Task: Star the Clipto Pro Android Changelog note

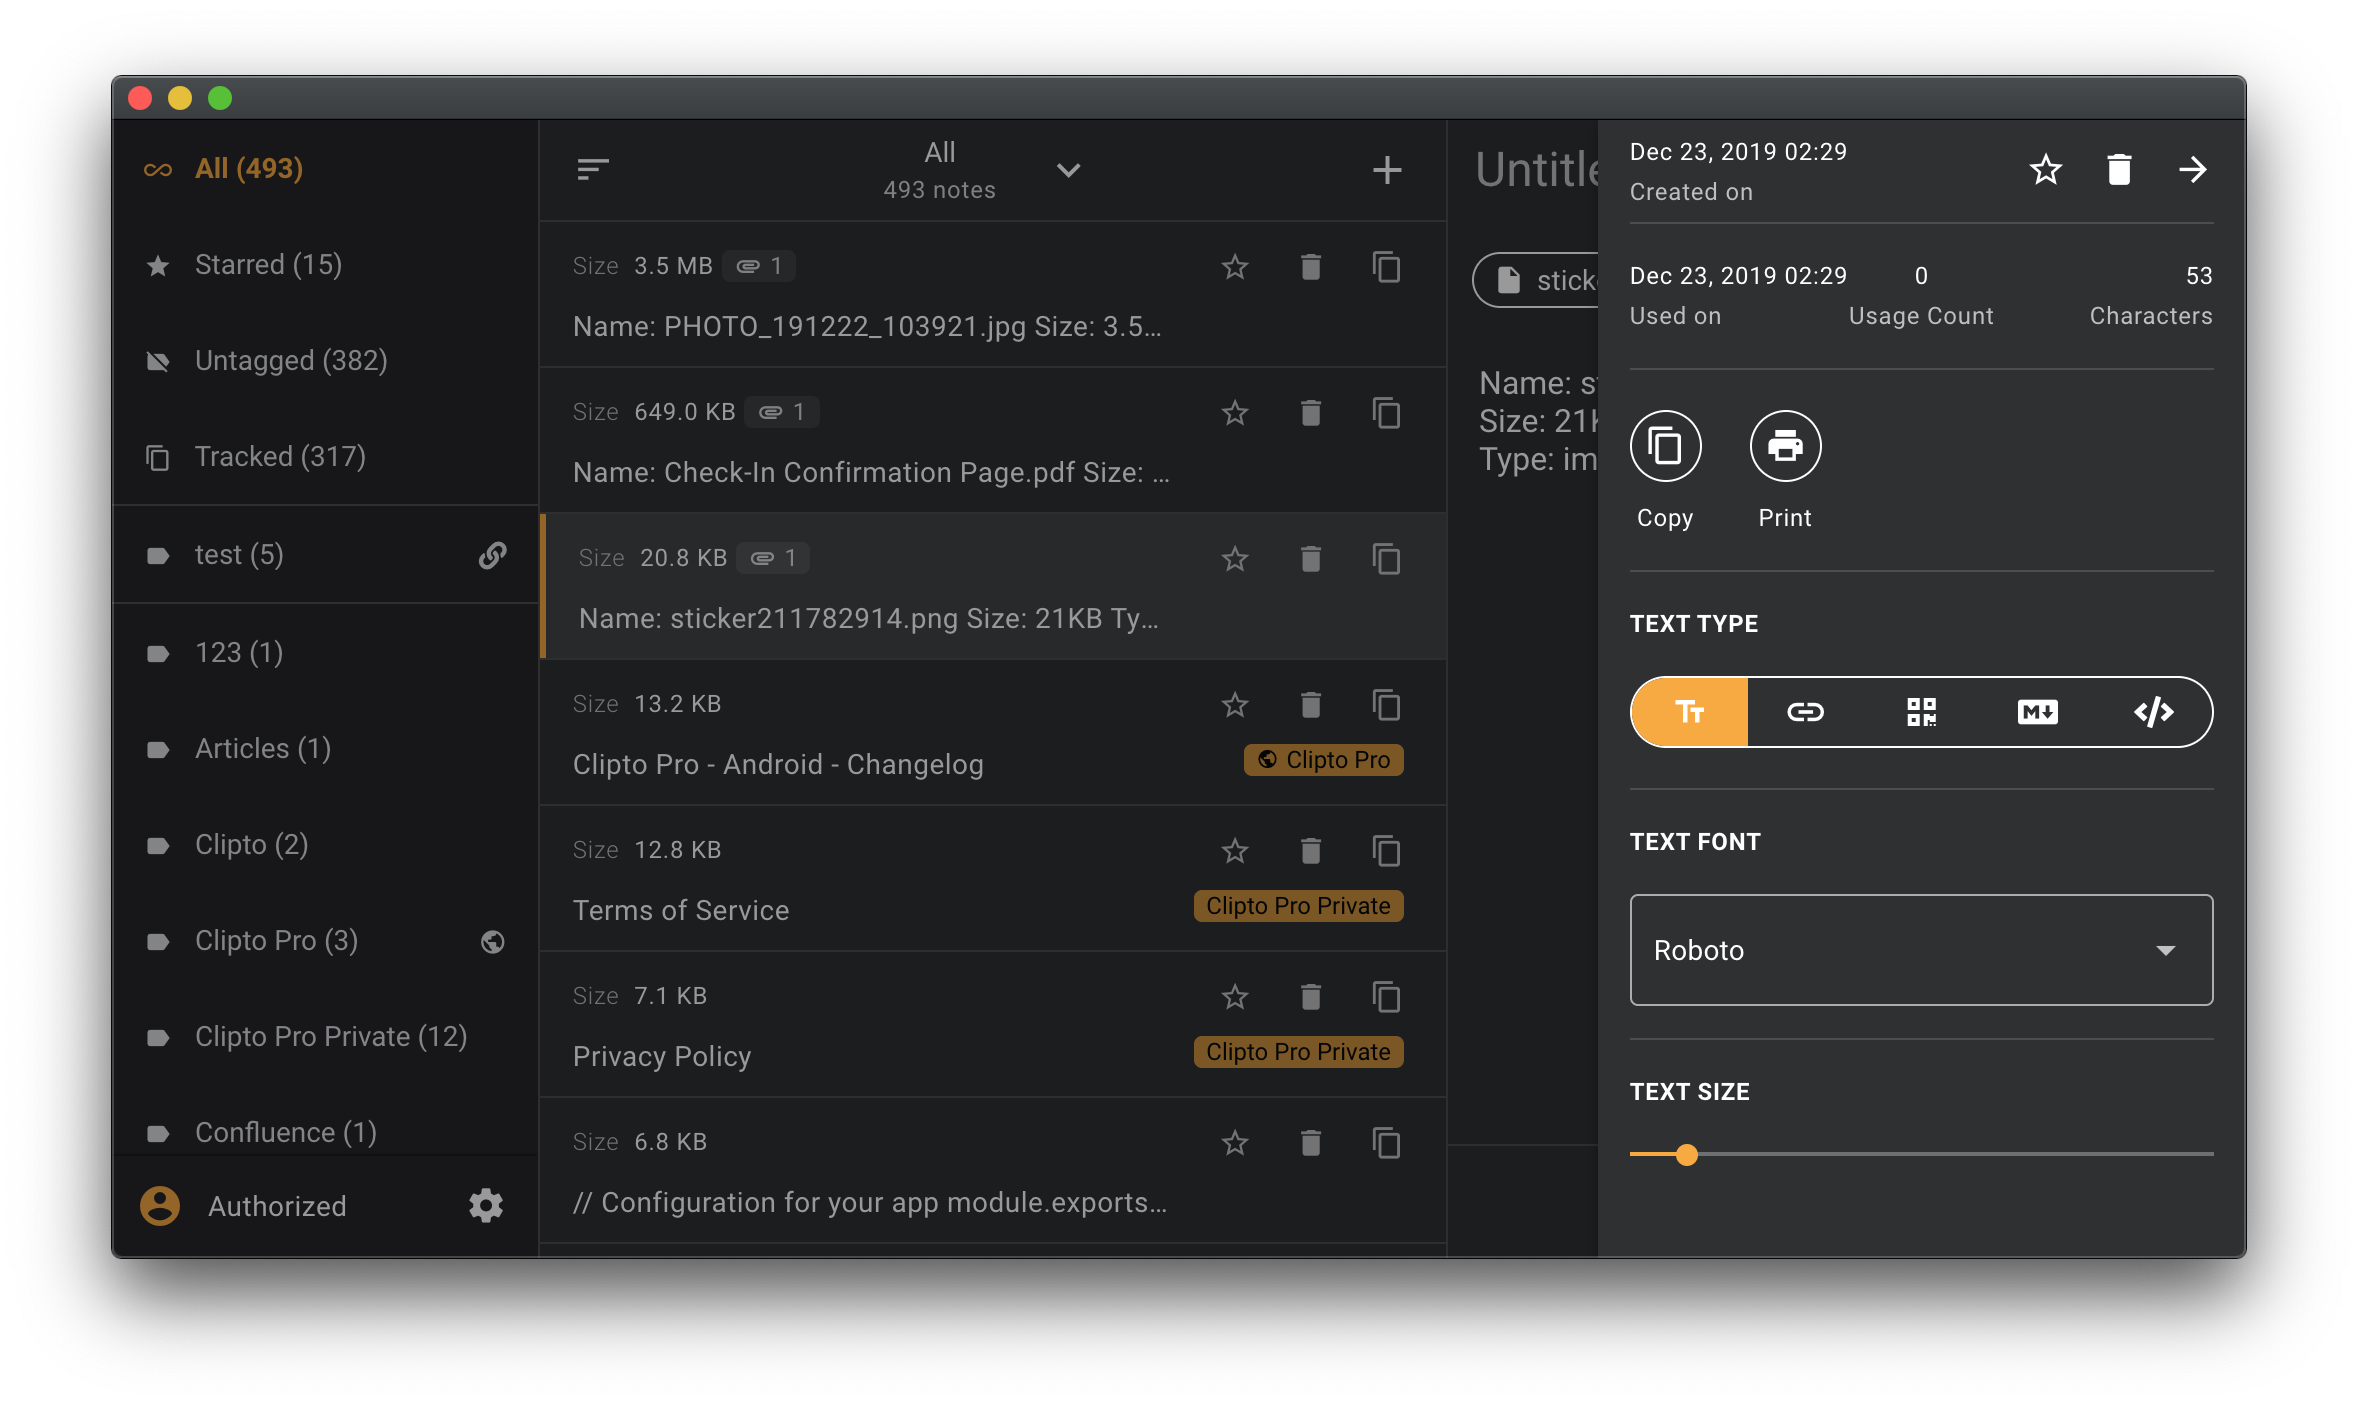Action: point(1235,705)
